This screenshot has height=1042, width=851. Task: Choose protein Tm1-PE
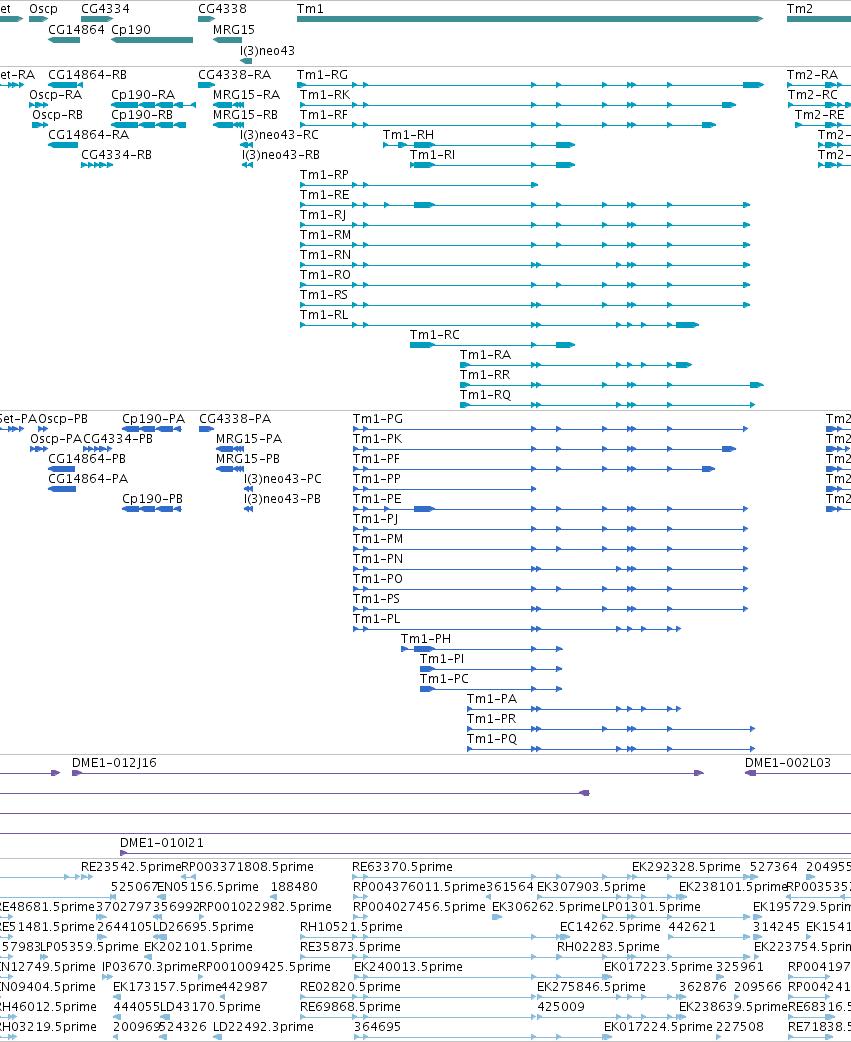[551, 509]
